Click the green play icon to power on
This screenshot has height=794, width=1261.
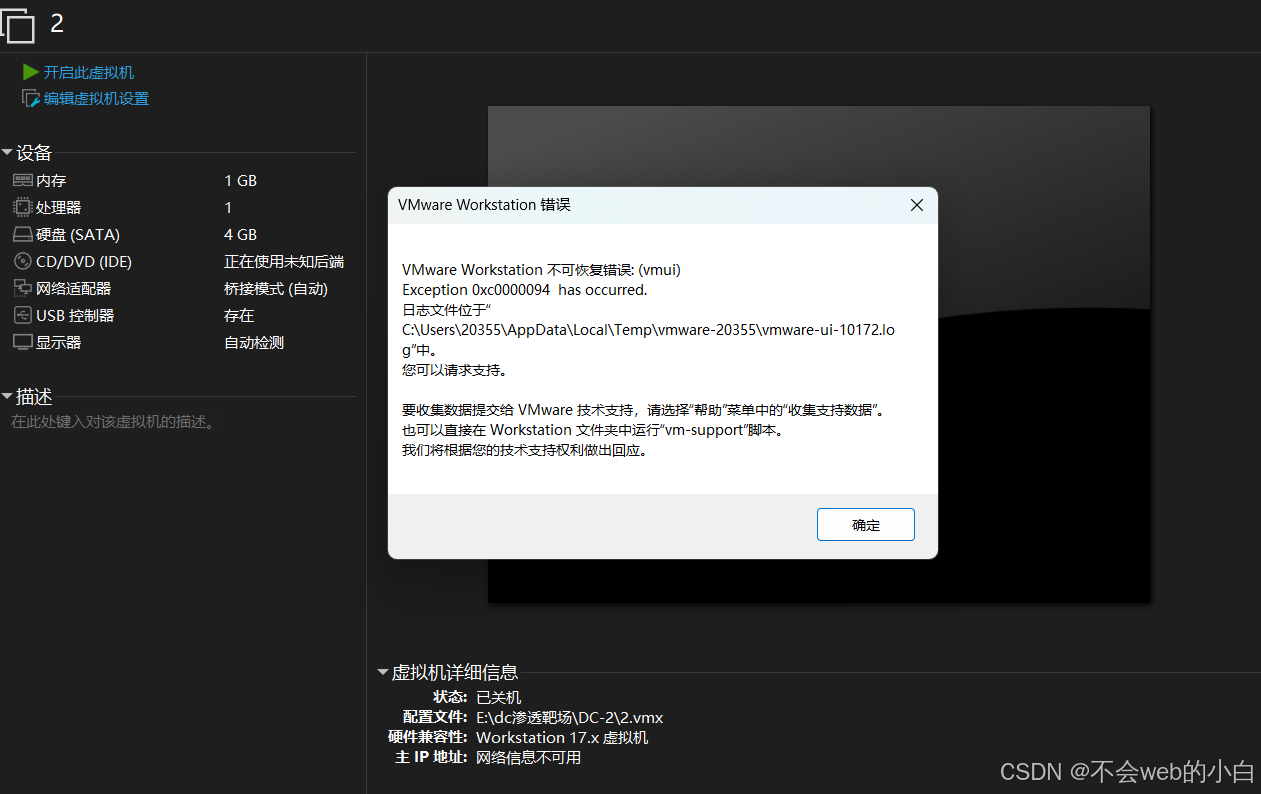pyautogui.click(x=31, y=72)
